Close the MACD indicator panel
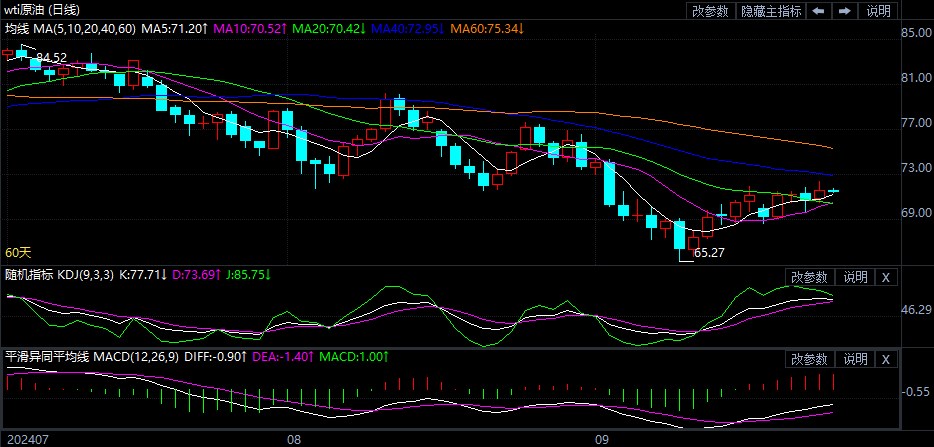The image size is (934, 447). pyautogui.click(x=887, y=359)
